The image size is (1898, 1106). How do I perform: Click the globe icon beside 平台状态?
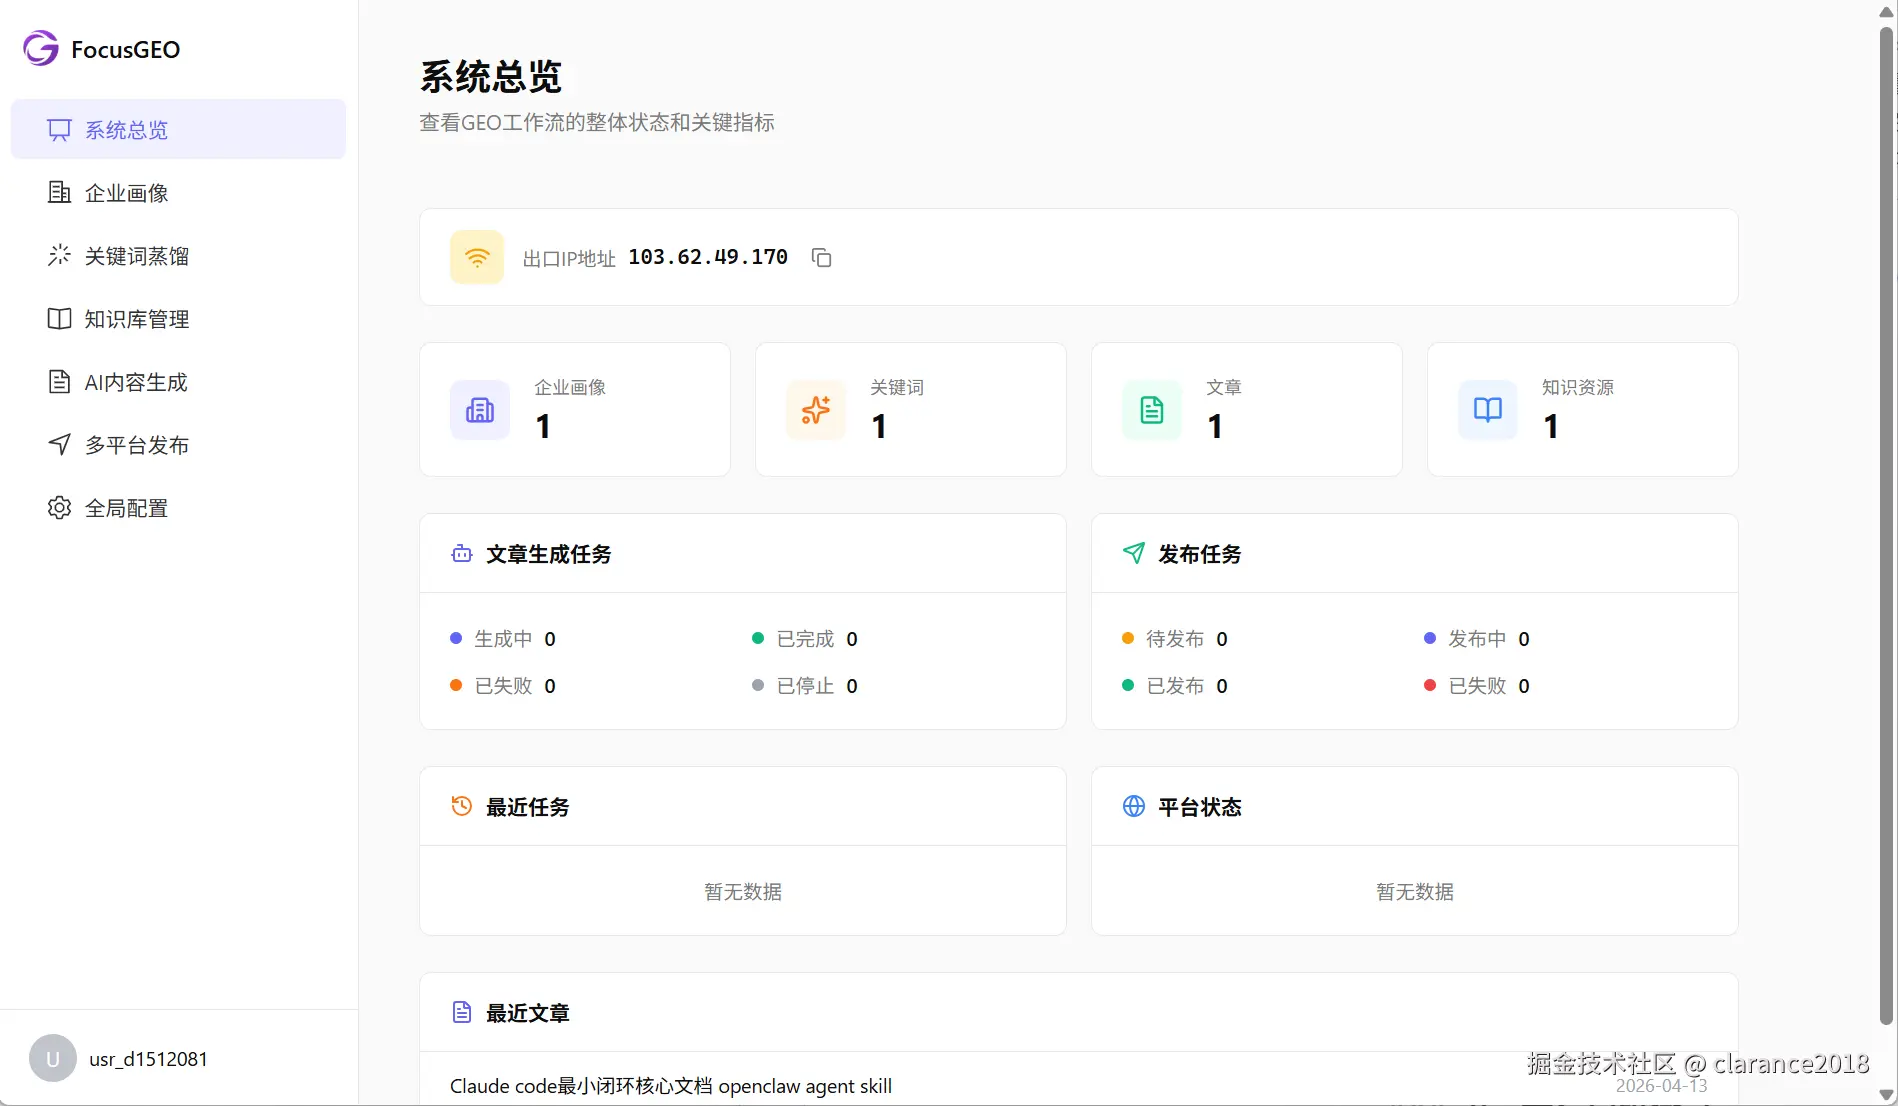1134,806
